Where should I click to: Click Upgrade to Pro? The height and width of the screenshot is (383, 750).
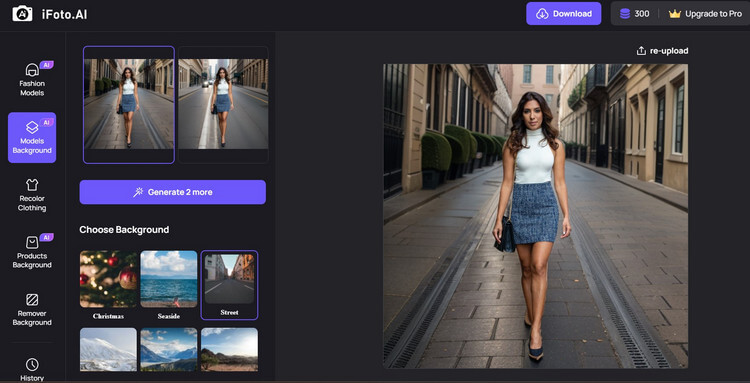tap(706, 14)
